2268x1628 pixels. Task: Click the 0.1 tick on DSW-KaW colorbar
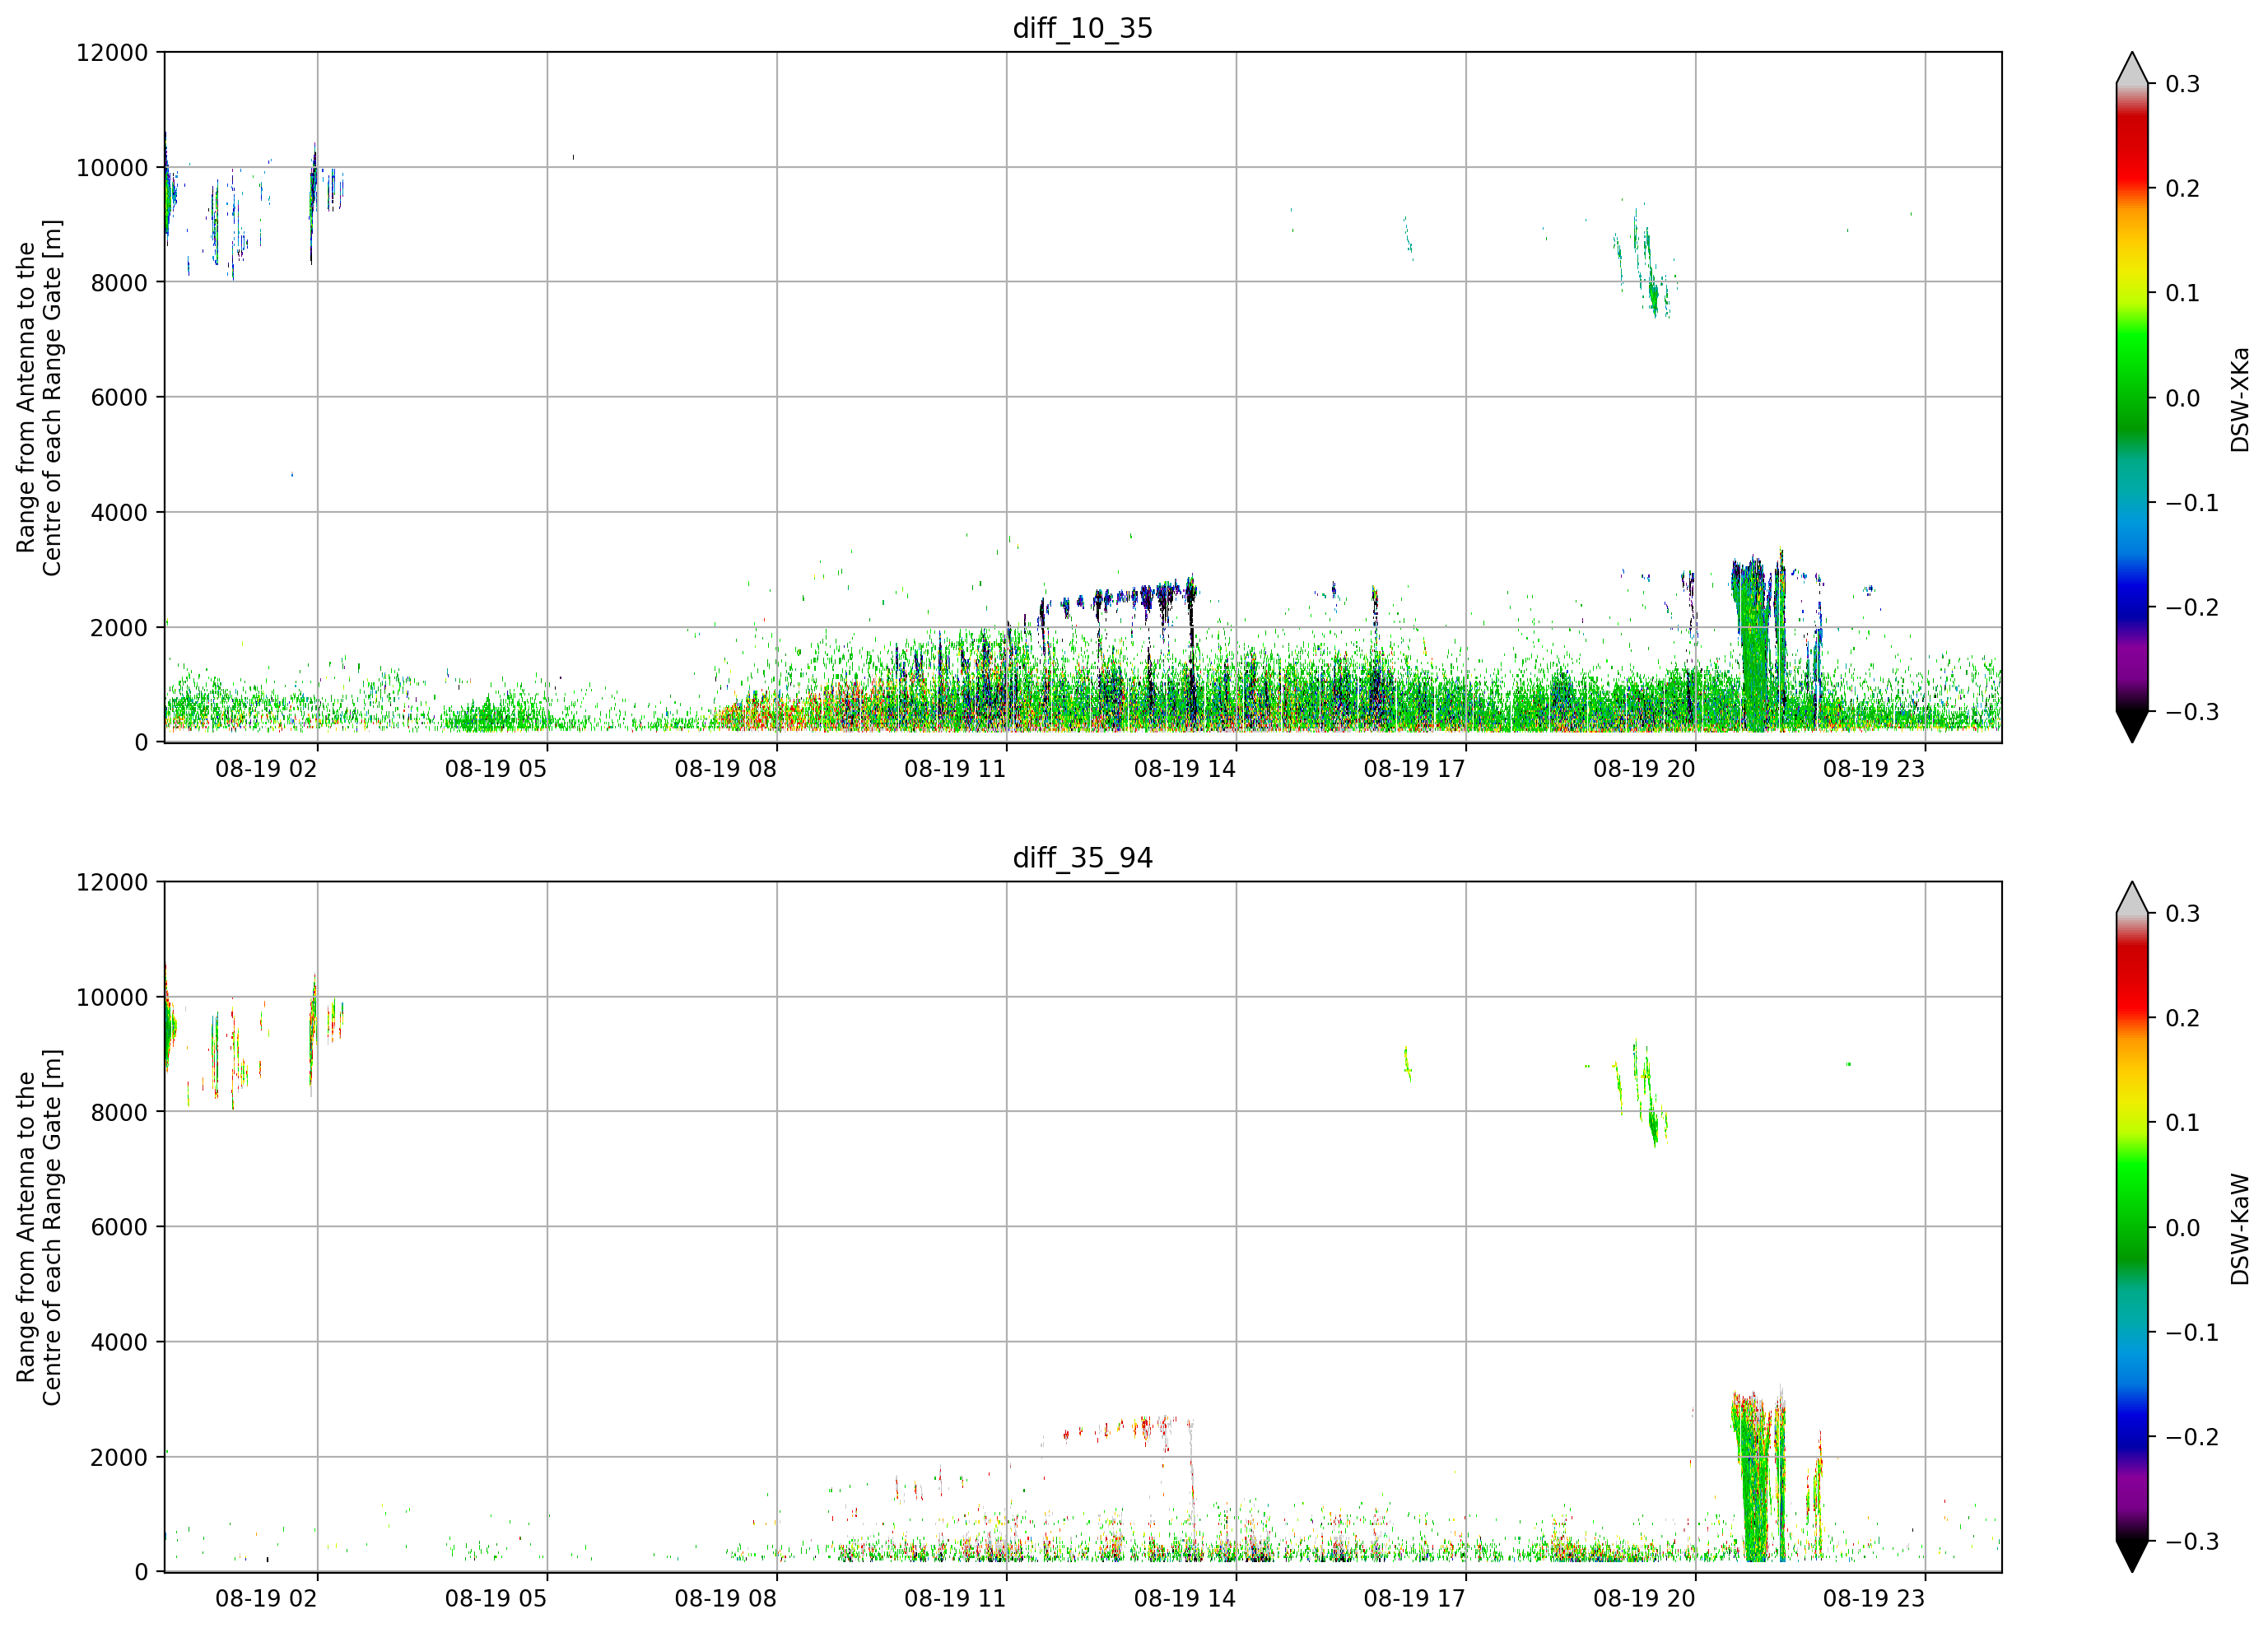[x=2182, y=1123]
